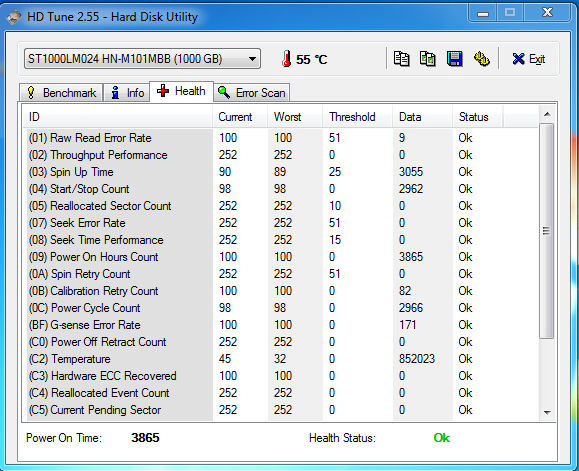
Task: Open the Error Scan tab
Action: 251,93
